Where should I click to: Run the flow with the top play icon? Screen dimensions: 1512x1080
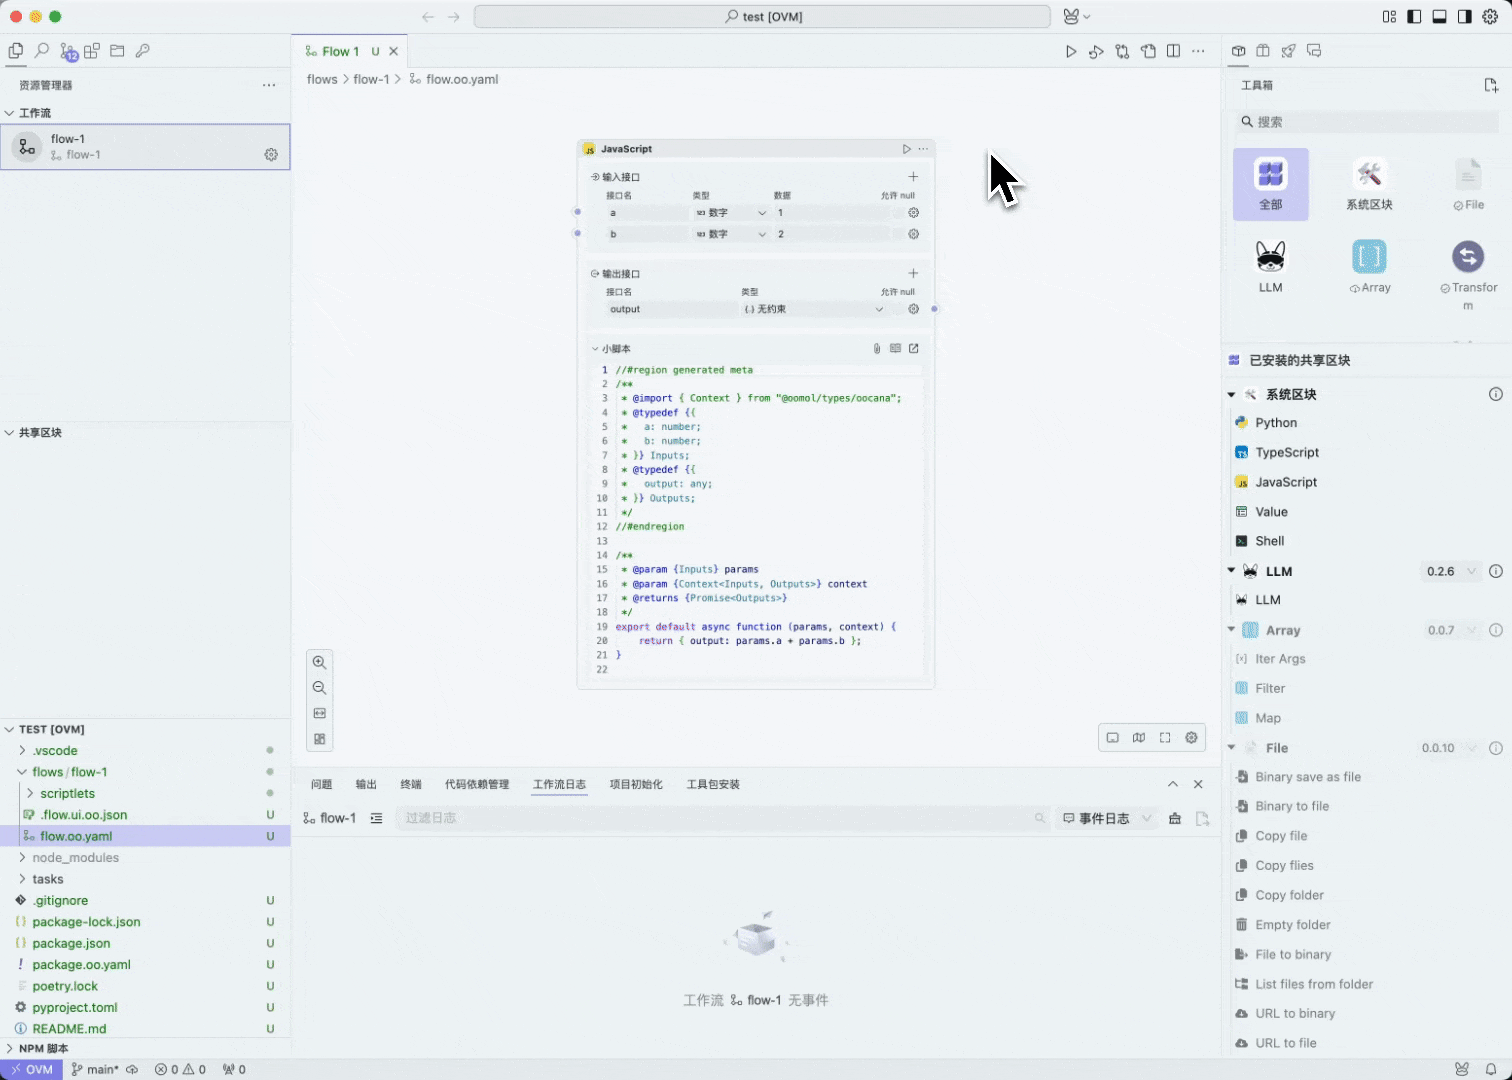(x=1070, y=51)
